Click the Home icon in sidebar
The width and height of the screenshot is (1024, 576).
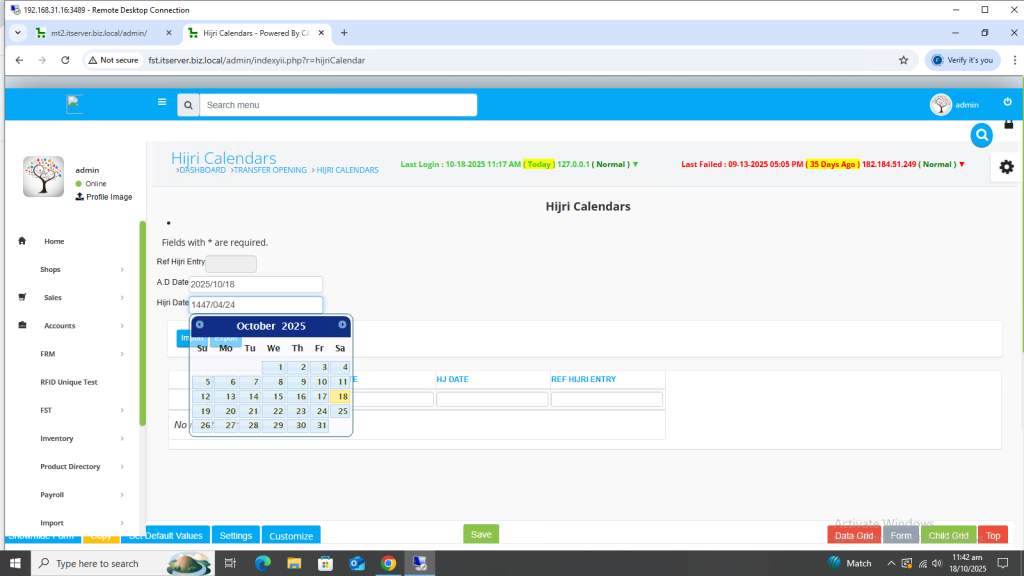22,241
